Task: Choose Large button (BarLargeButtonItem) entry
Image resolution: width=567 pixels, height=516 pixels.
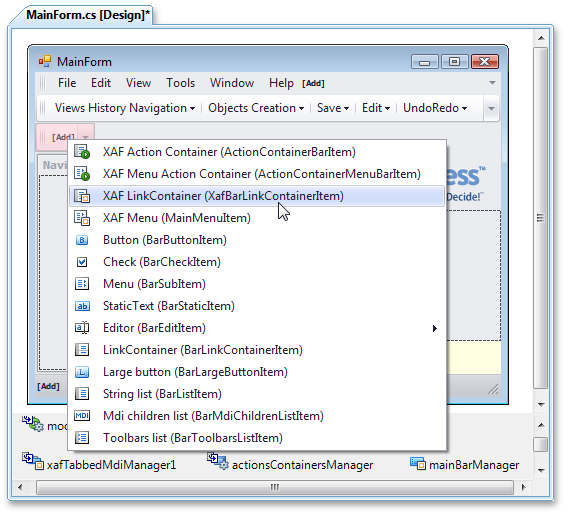Action: [257, 372]
